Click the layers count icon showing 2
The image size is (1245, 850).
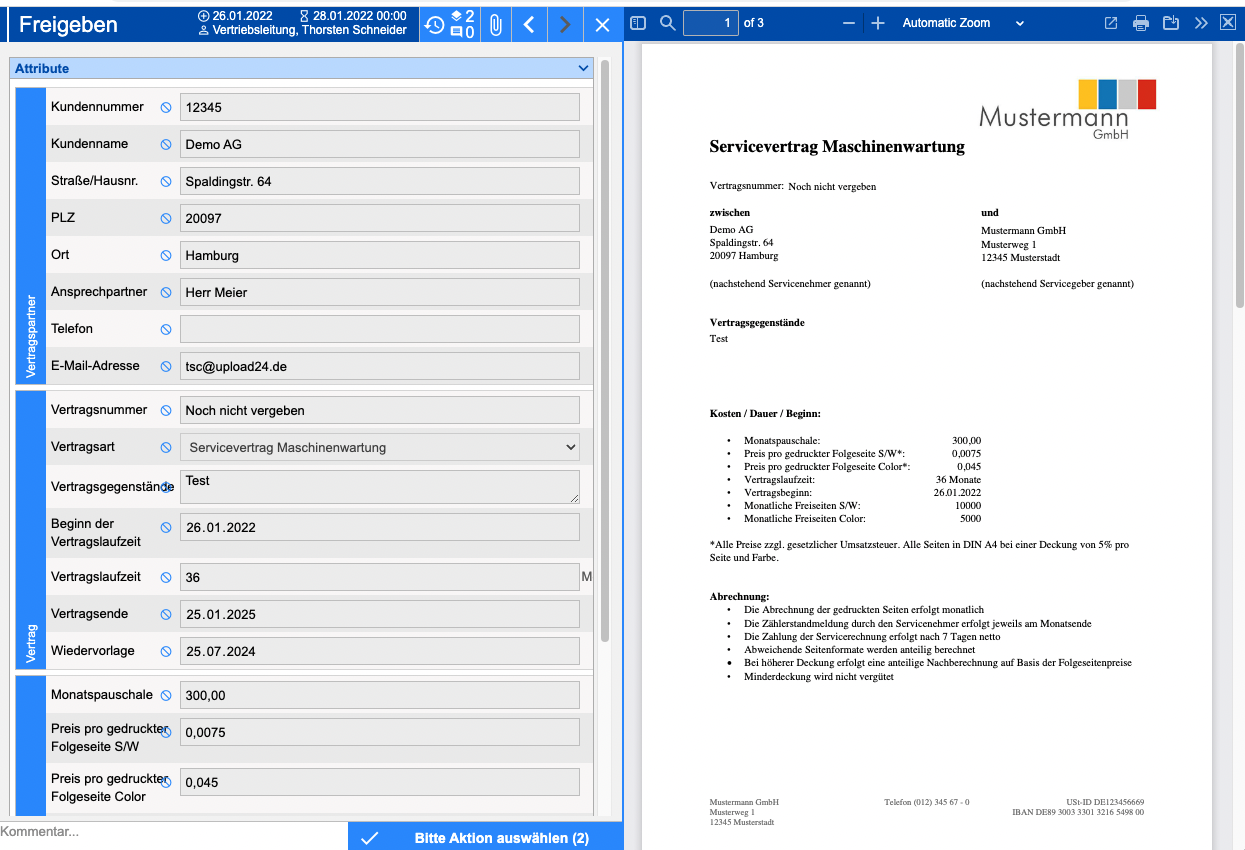click(462, 16)
